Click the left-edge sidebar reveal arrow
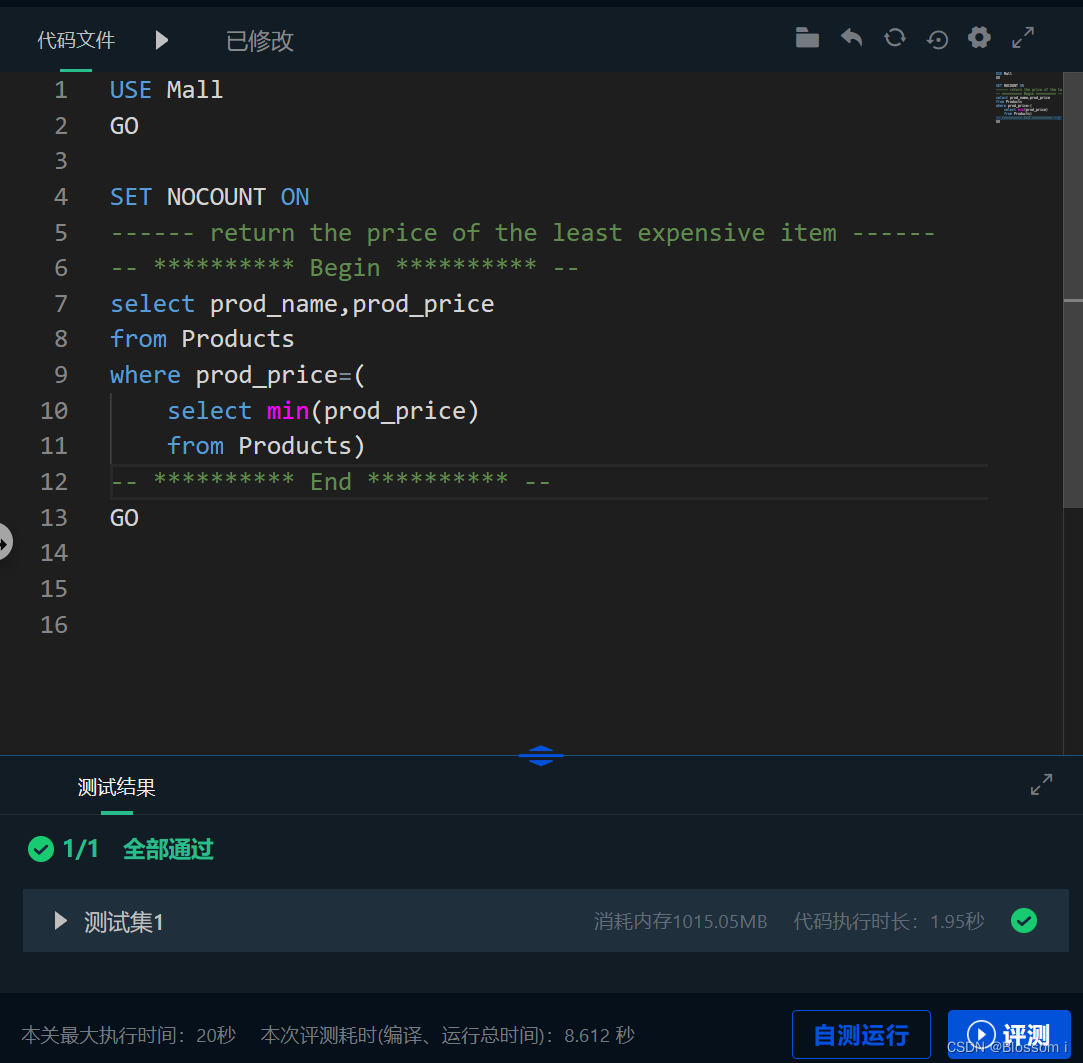Viewport: 1083px width, 1063px height. pyautogui.click(x=6, y=542)
